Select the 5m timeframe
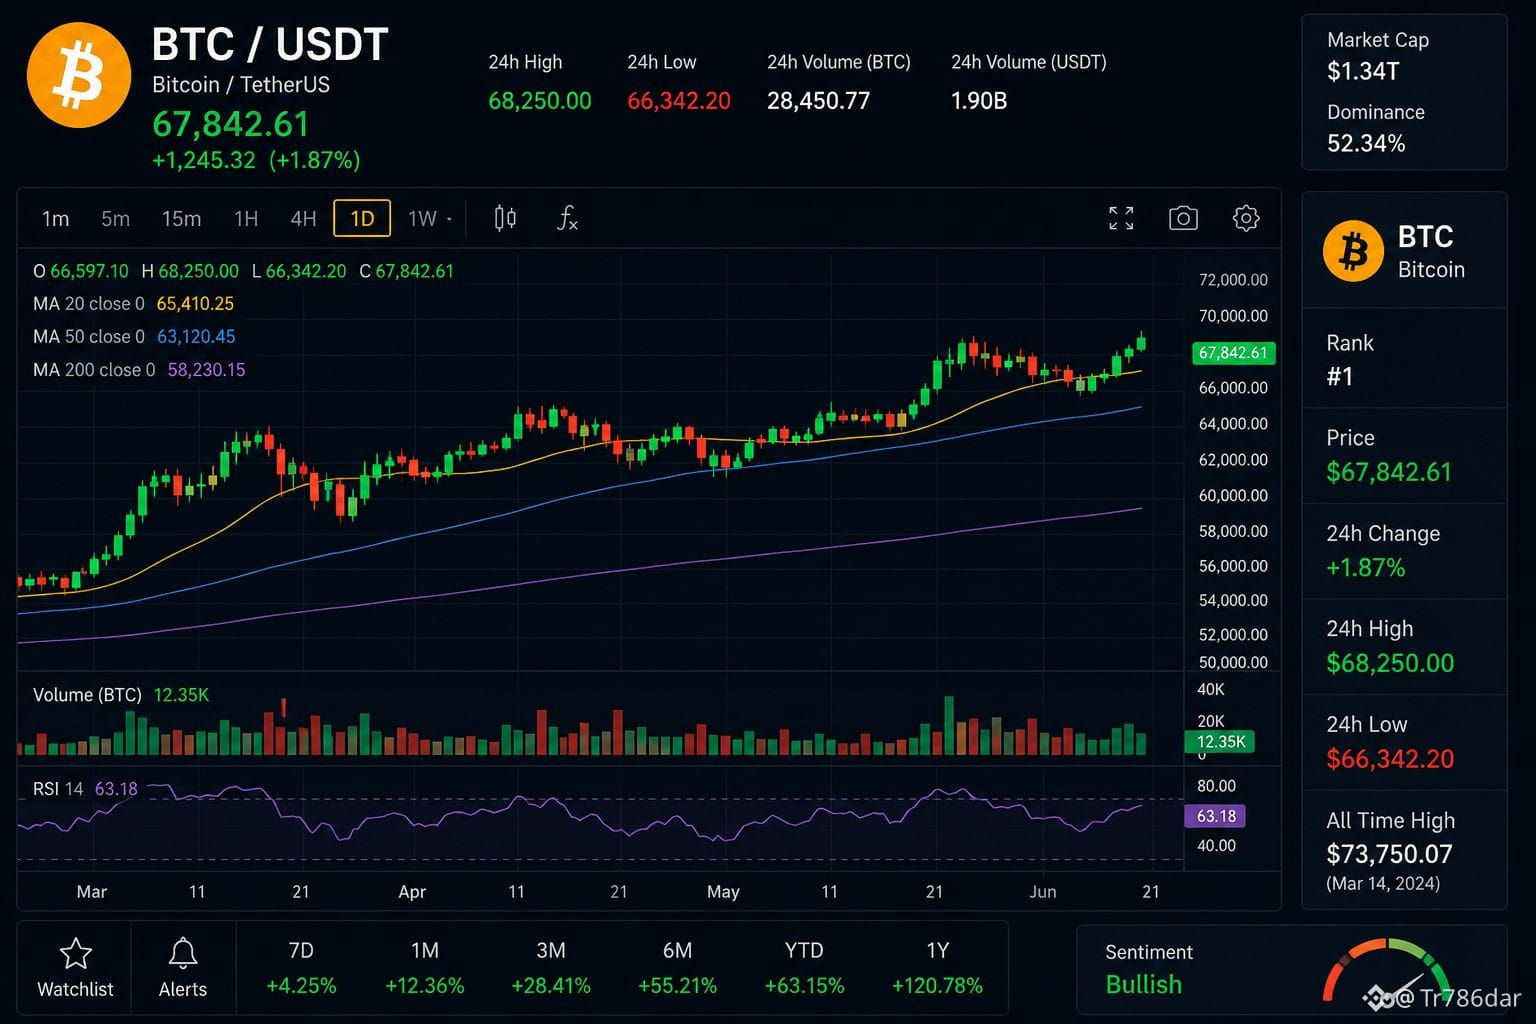The image size is (1536, 1024). 115,218
